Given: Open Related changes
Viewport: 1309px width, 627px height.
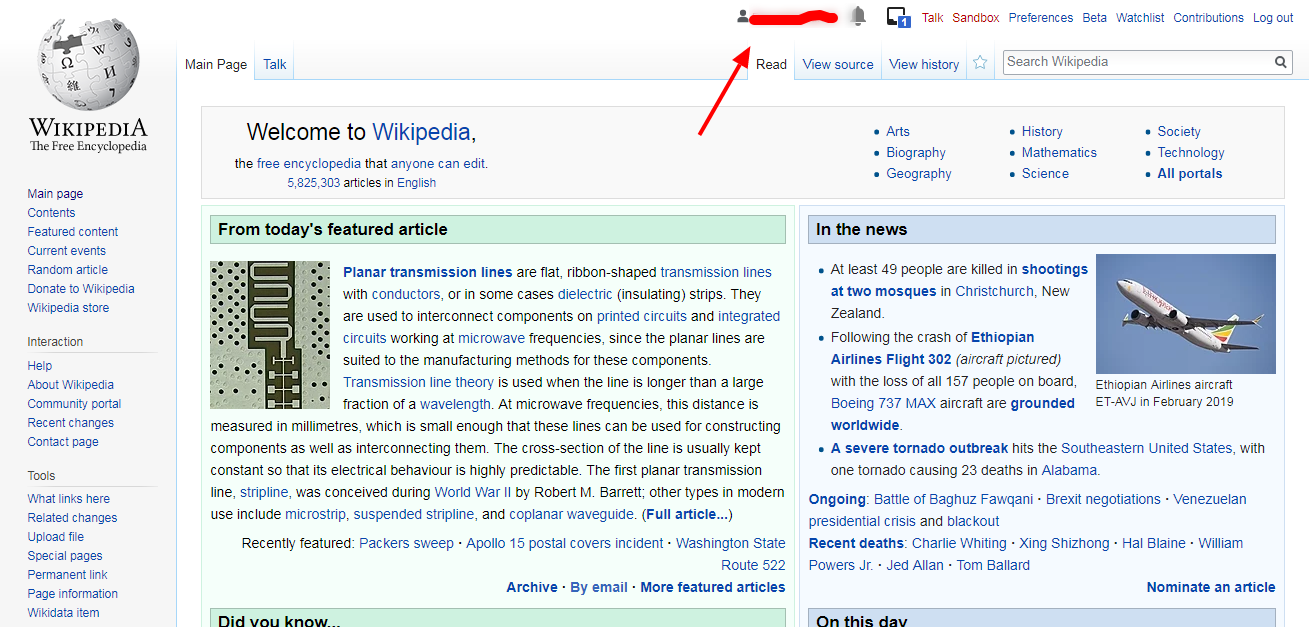Looking at the screenshot, I should point(73,518).
